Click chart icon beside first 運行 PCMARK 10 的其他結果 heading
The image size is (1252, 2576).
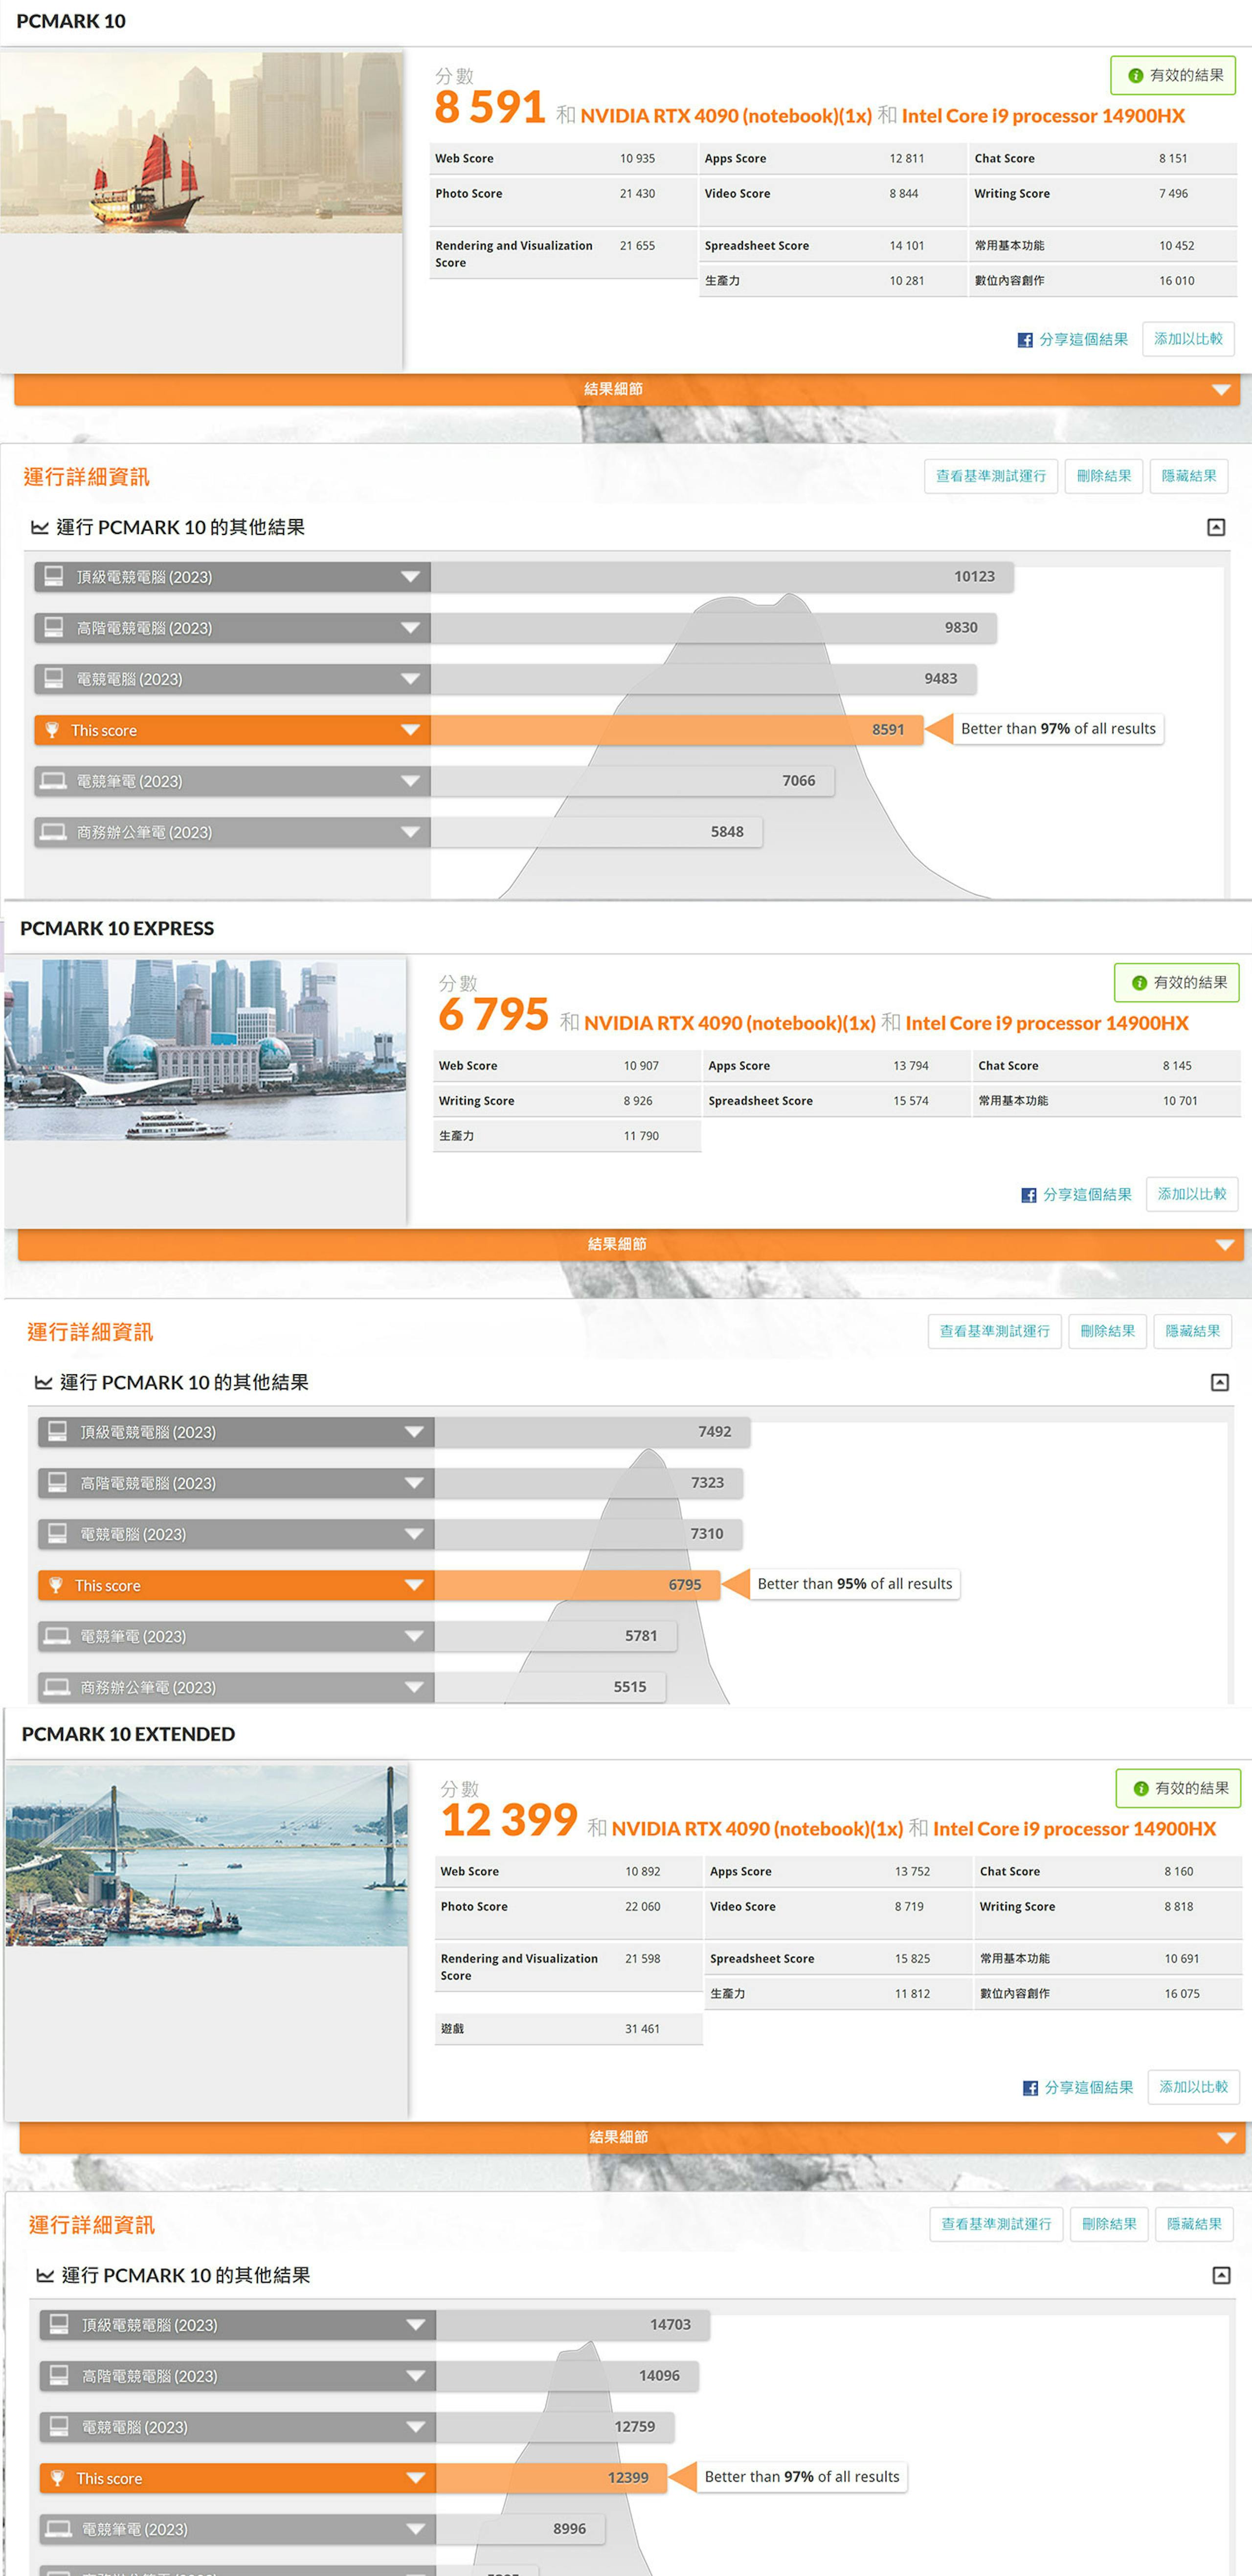click(40, 527)
